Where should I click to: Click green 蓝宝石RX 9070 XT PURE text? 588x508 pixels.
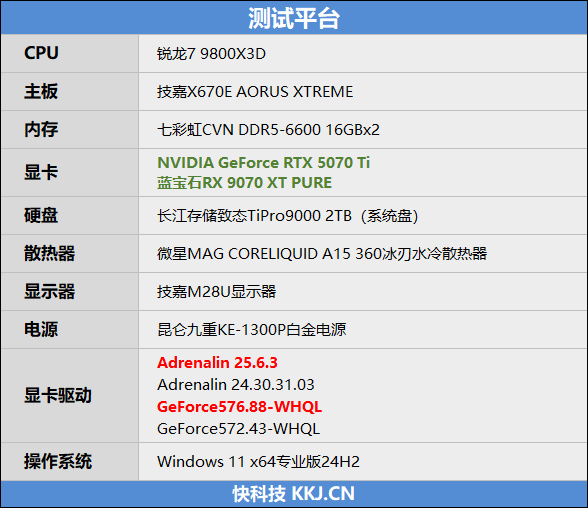click(x=244, y=183)
